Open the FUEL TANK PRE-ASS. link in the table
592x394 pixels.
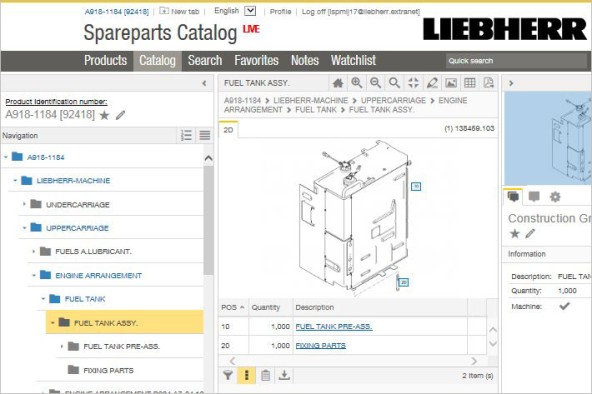pos(334,326)
